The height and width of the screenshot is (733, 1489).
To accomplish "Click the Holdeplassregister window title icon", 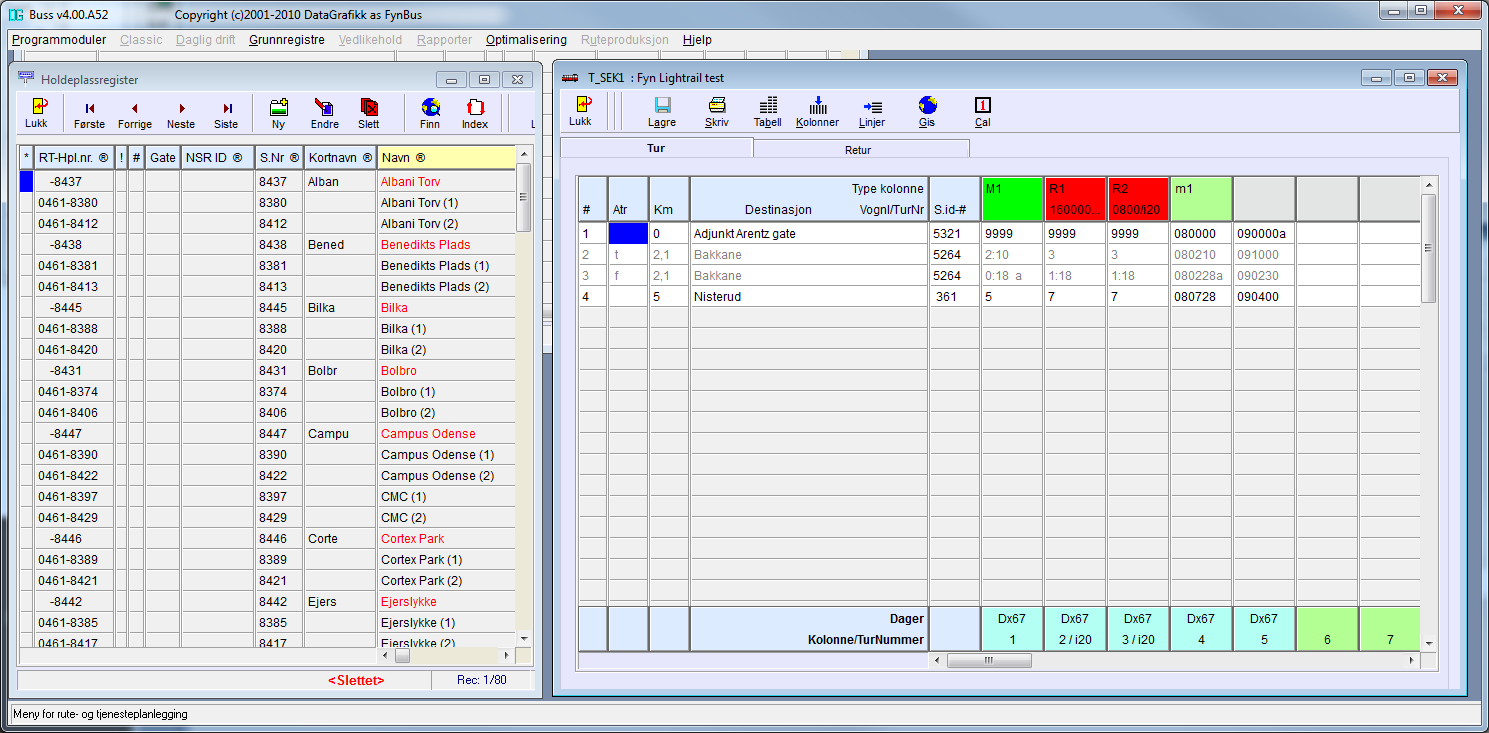I will tap(26, 78).
